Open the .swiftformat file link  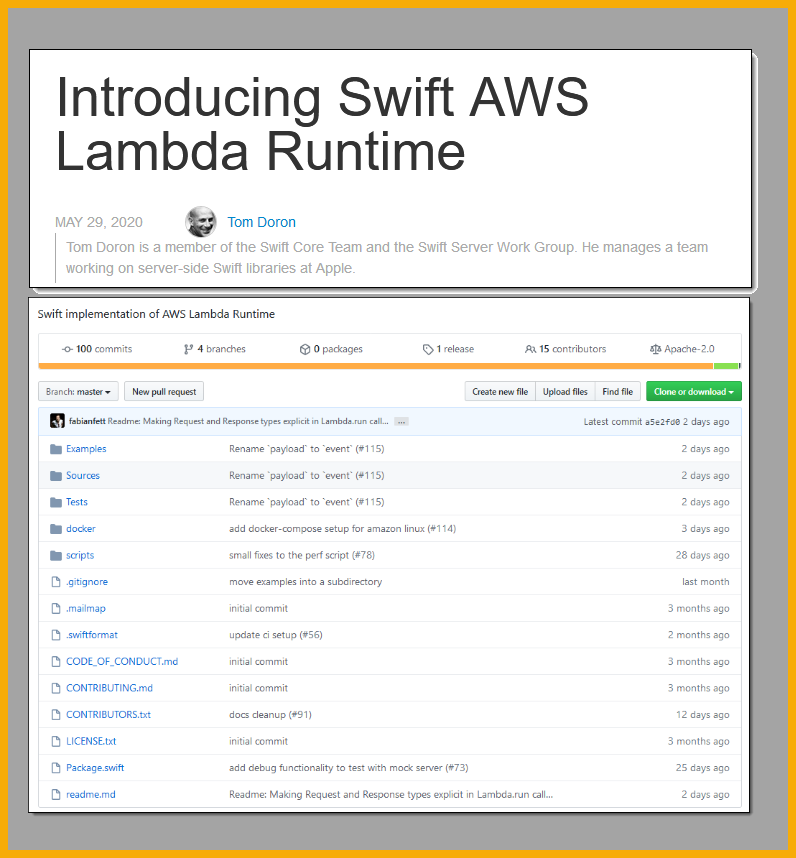pyautogui.click(x=92, y=635)
